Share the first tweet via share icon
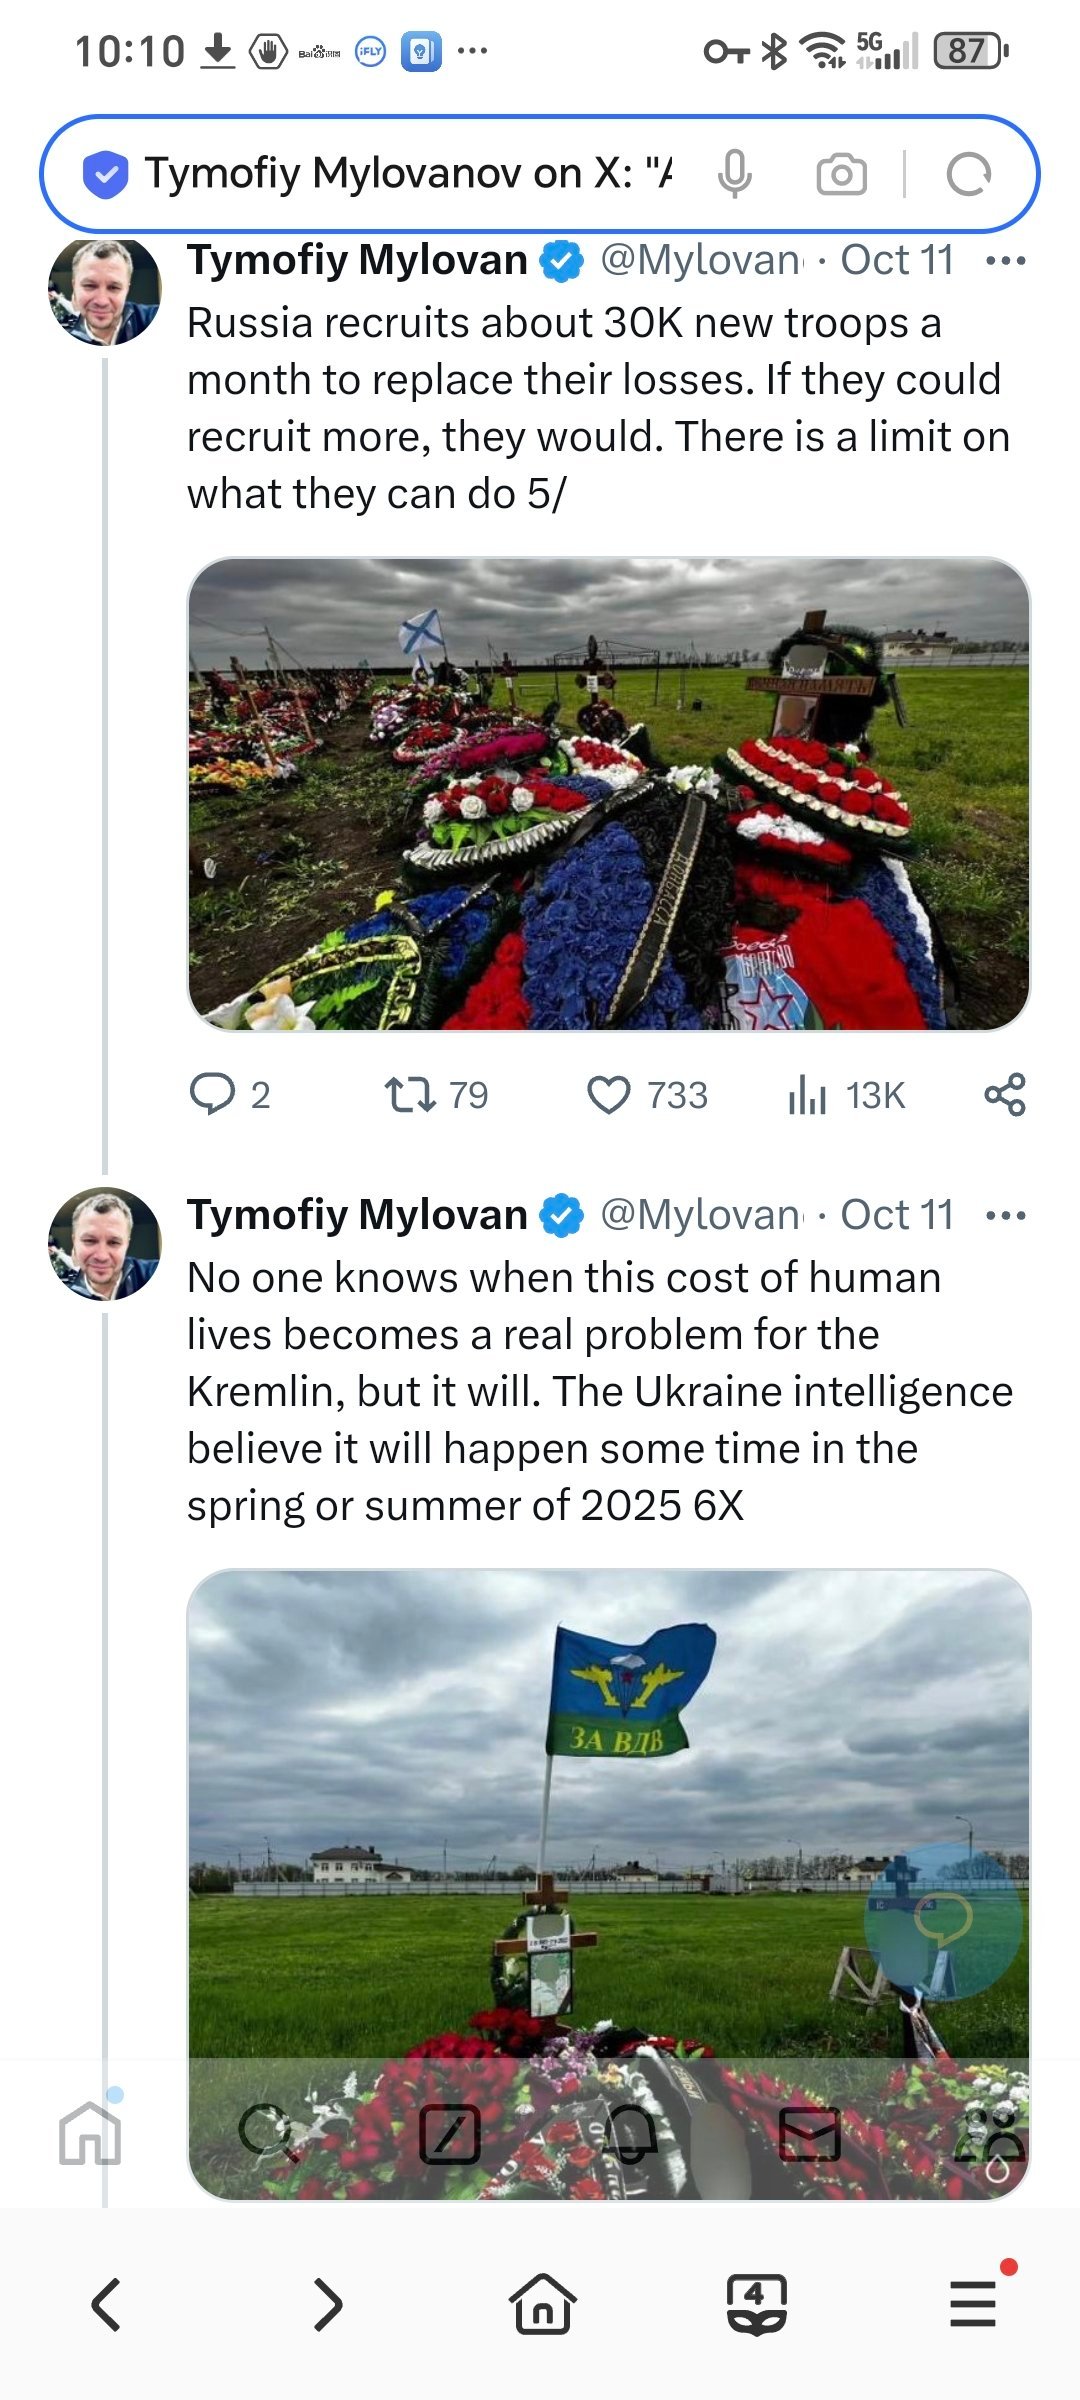This screenshot has width=1080, height=2400. tap(1004, 1095)
